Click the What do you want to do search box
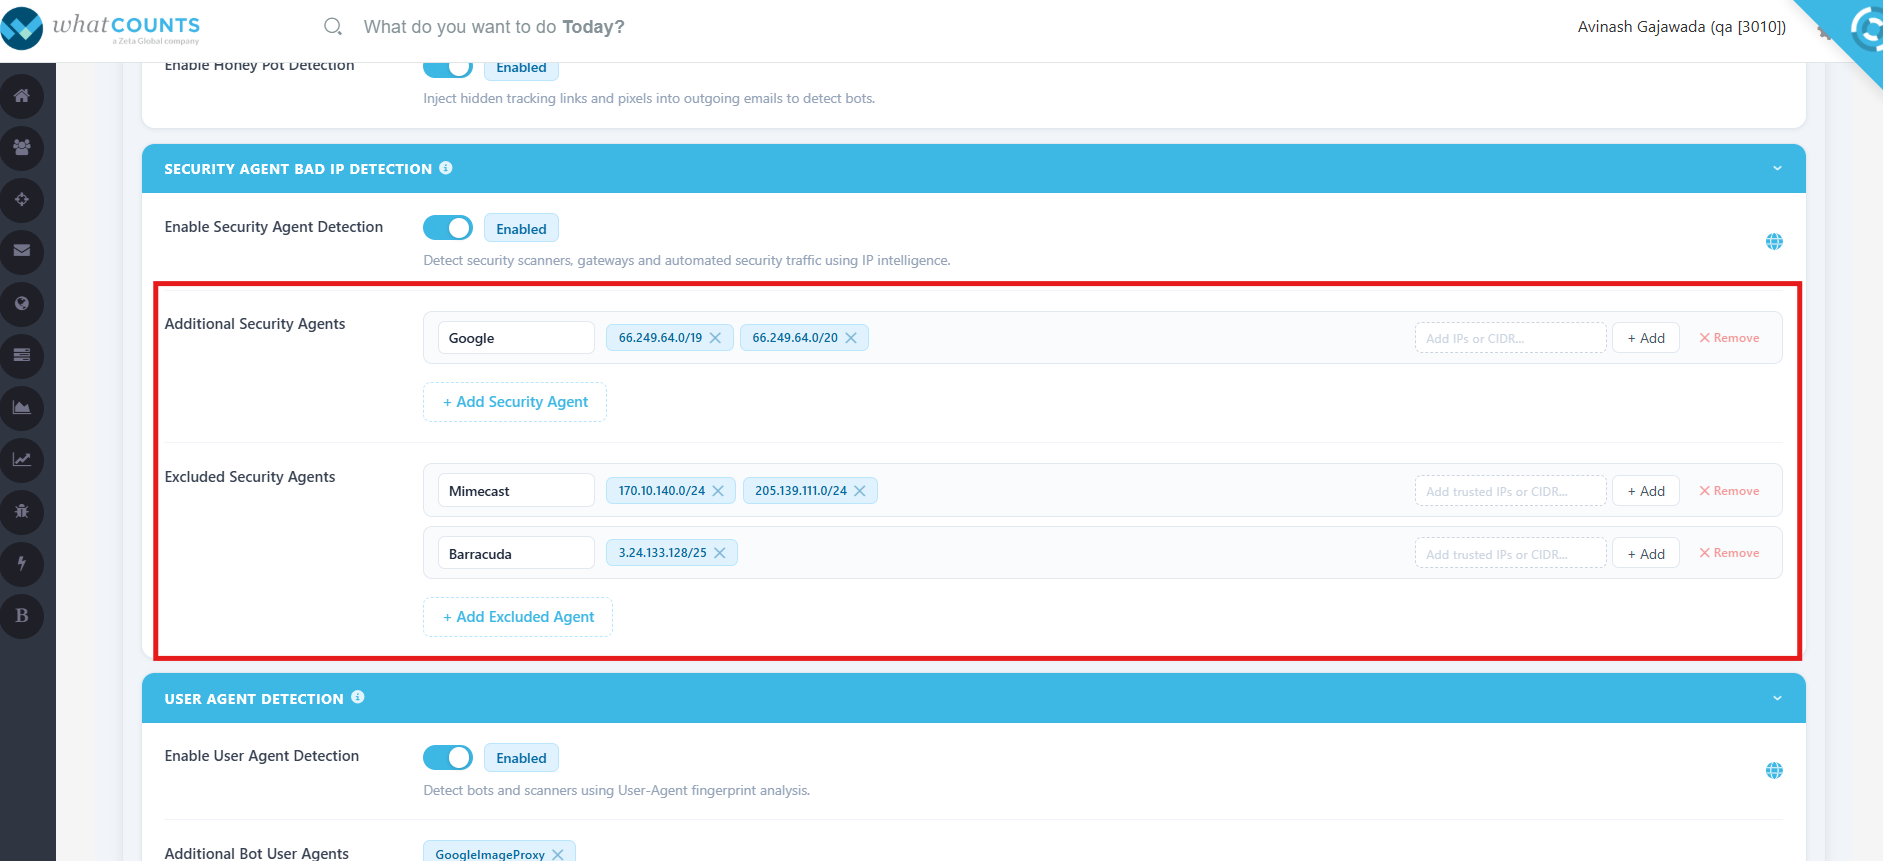Screen dimensions: 1883x861 [x=494, y=27]
